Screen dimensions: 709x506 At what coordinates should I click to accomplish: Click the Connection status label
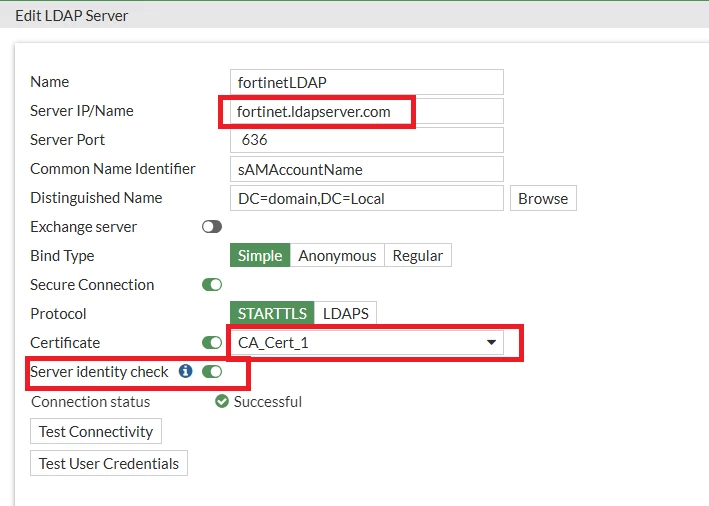coord(90,402)
